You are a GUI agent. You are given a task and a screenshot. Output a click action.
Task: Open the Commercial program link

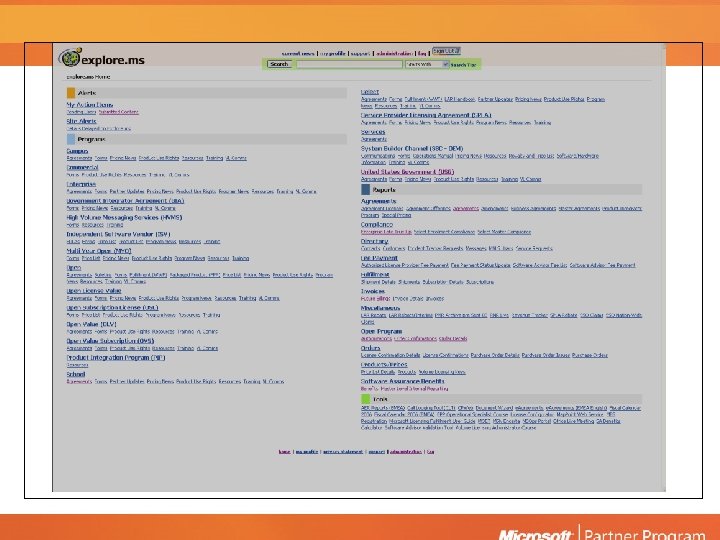82,168
